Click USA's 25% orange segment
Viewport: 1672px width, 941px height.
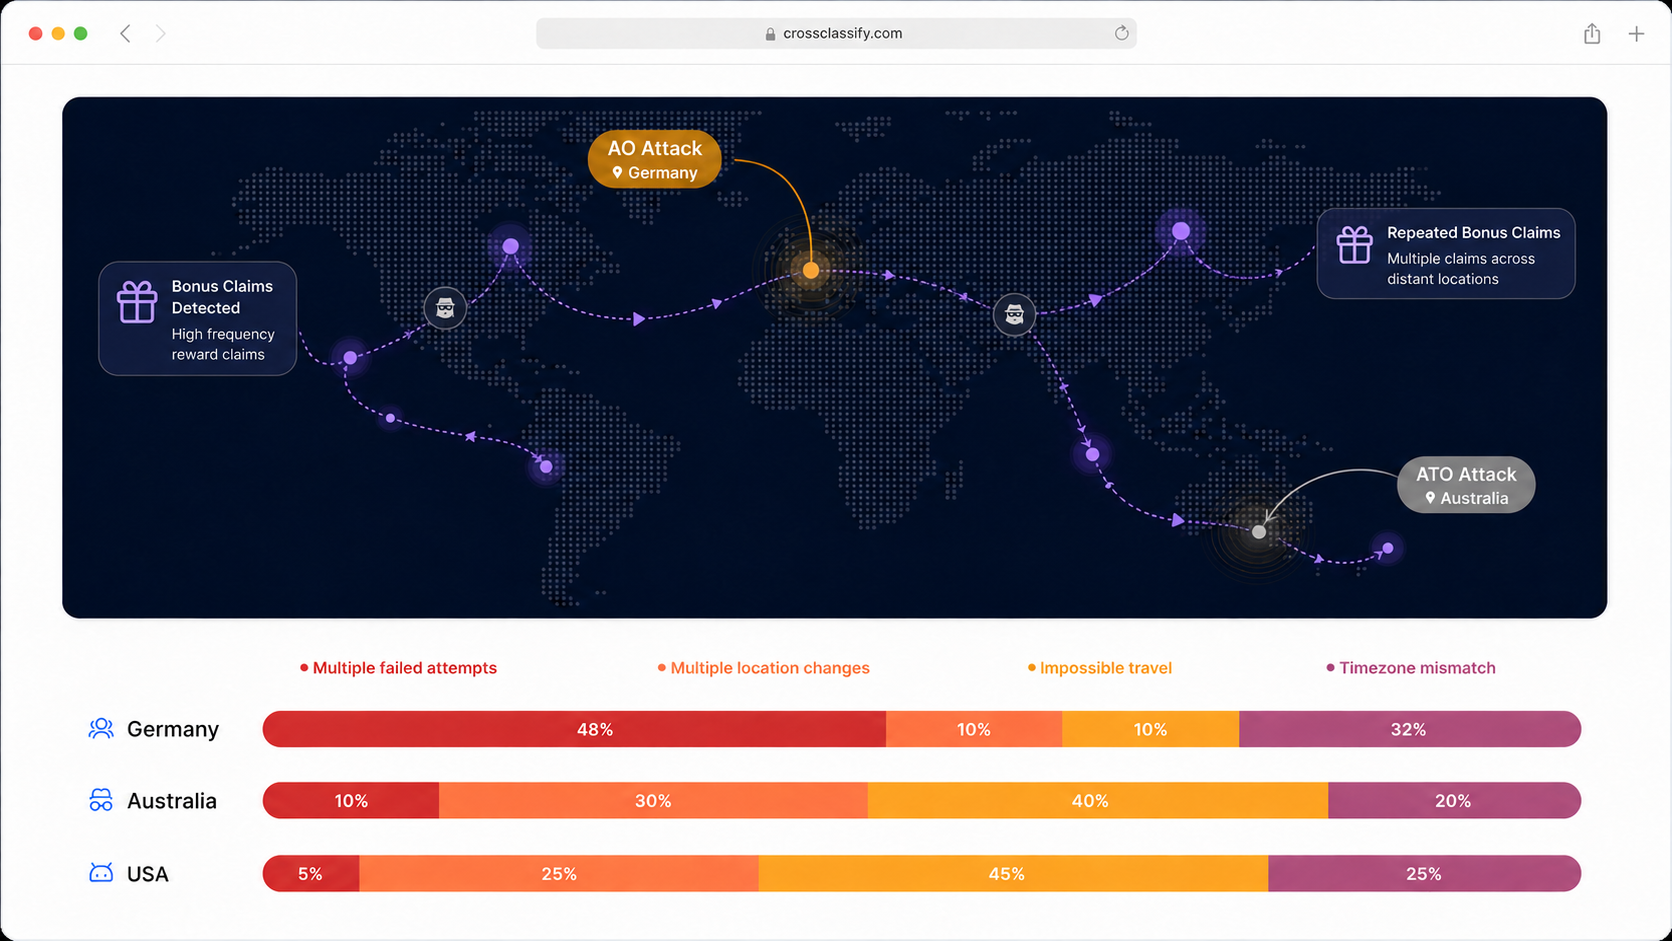[559, 873]
